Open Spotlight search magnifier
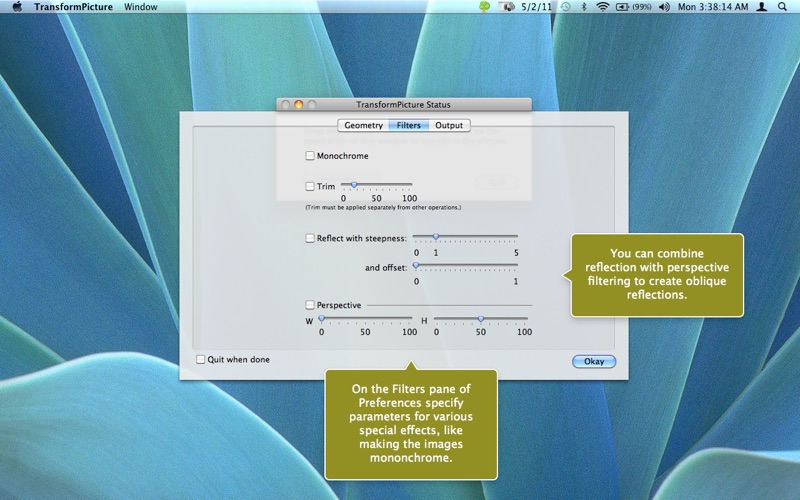Viewport: 800px width, 500px height. (782, 7)
